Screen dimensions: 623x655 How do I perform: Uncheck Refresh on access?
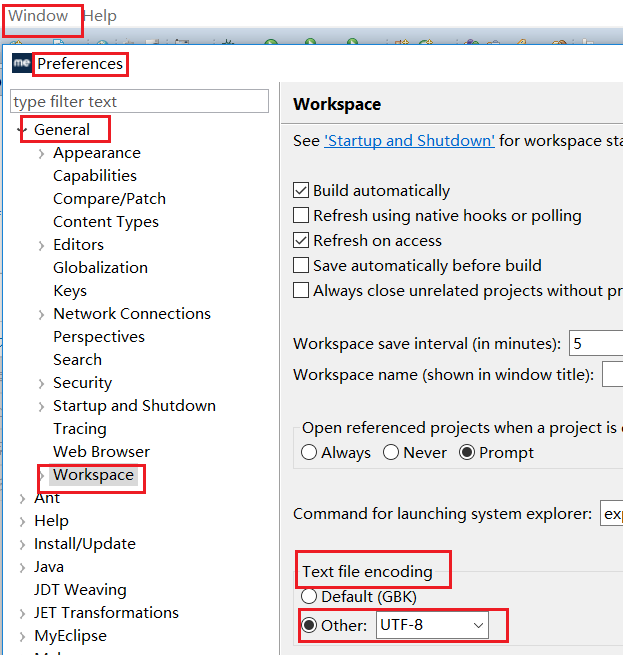301,240
